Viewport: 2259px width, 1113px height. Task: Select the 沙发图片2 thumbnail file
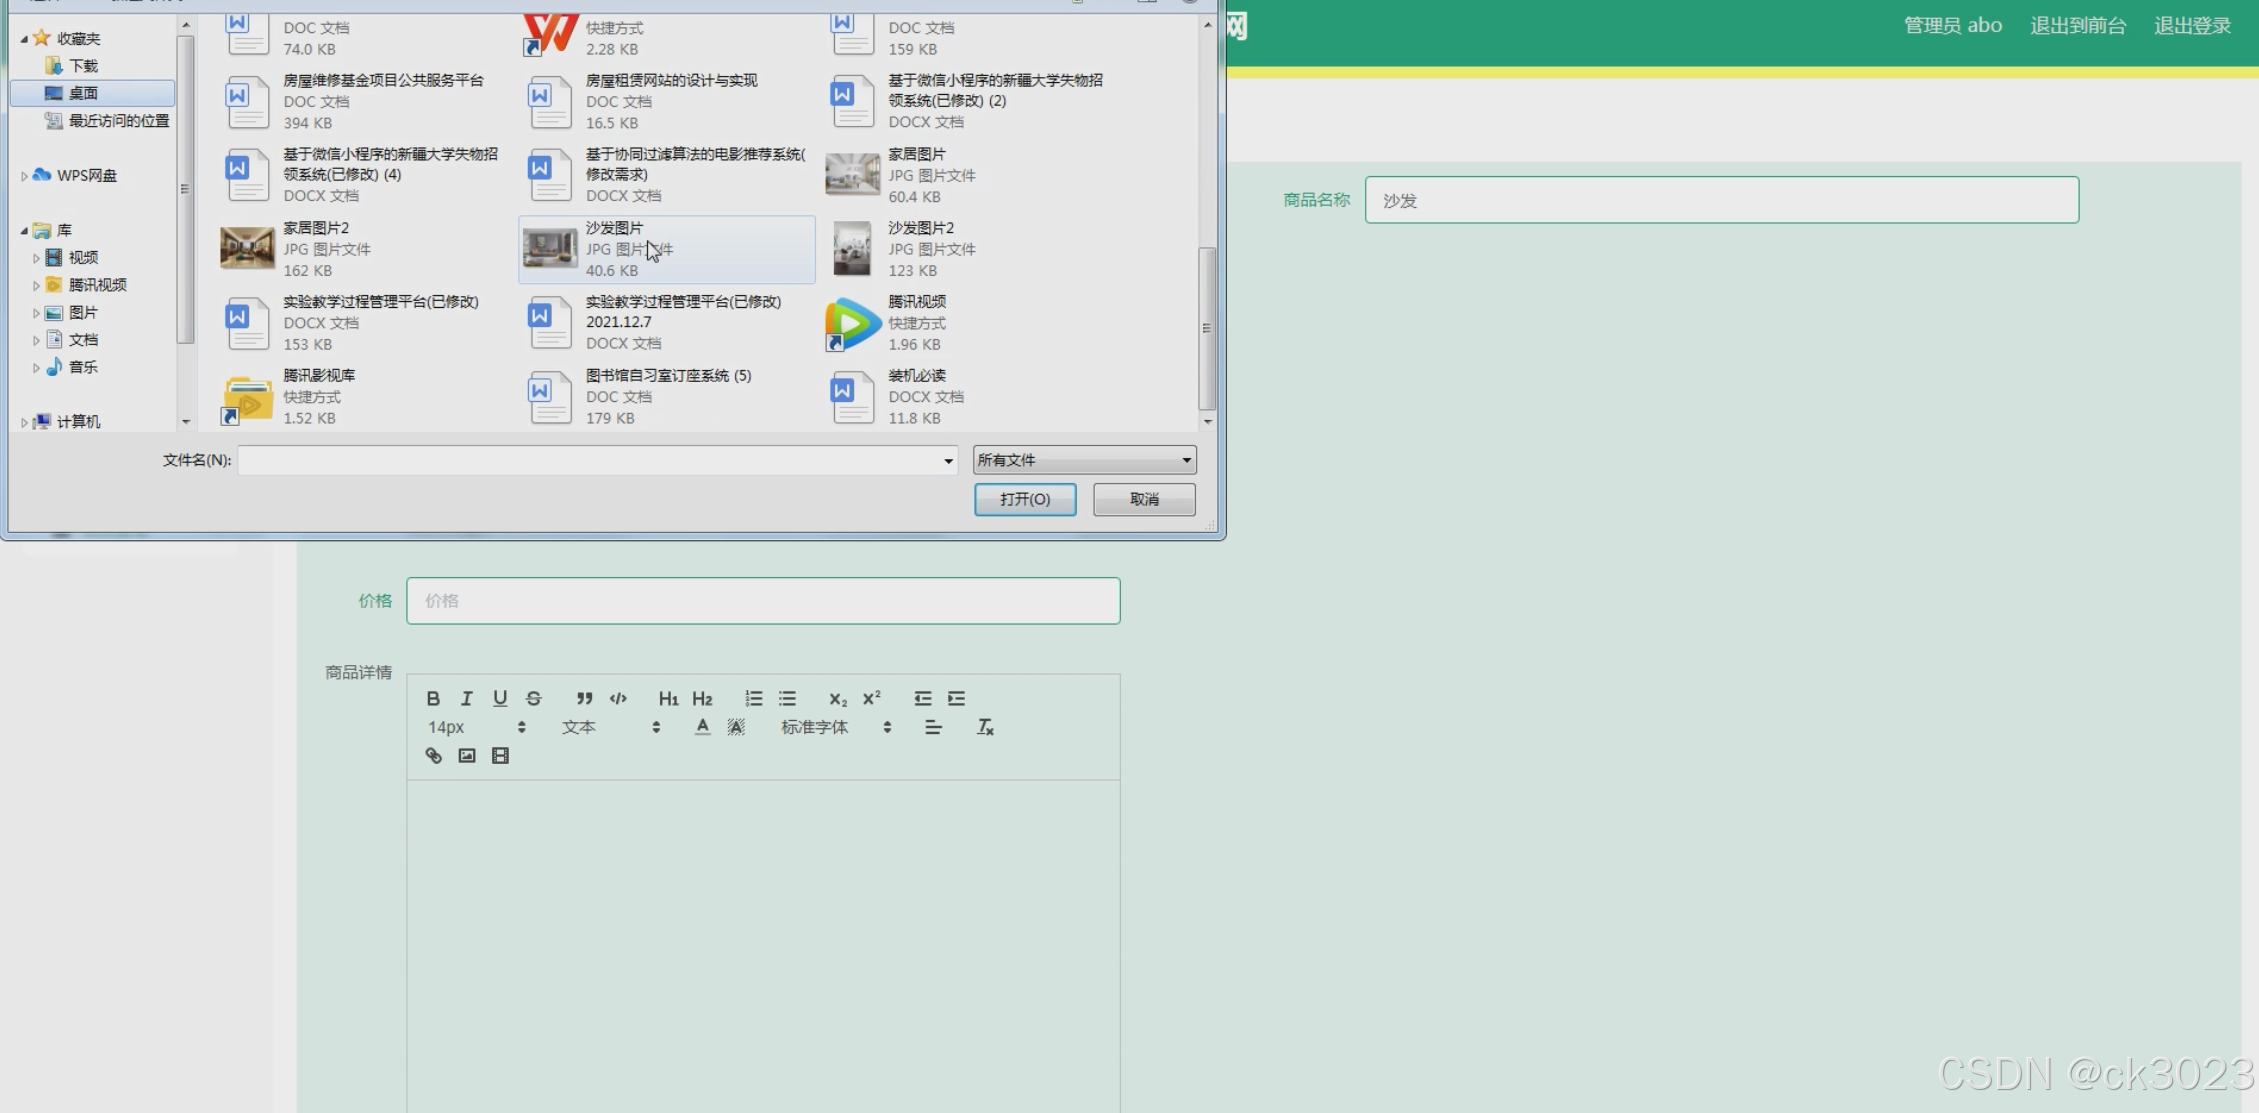[852, 249]
